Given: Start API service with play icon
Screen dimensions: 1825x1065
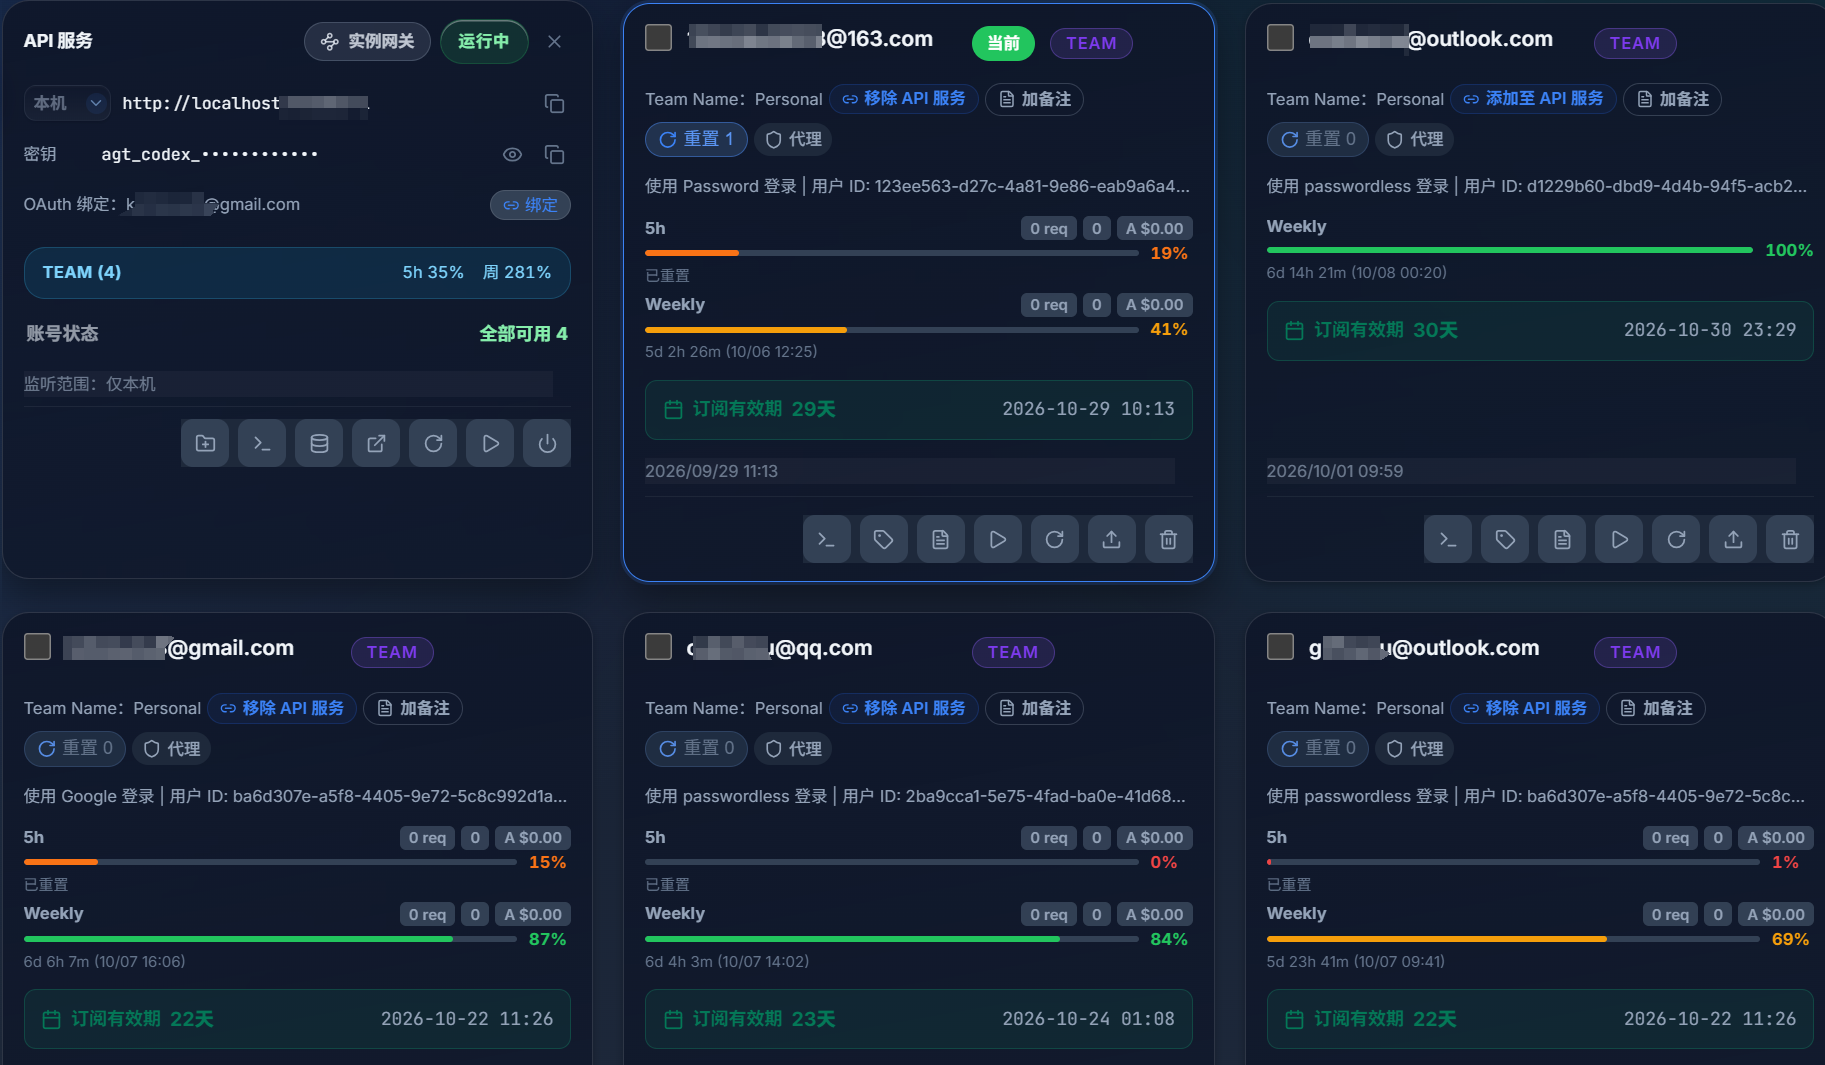Looking at the screenshot, I should (x=490, y=443).
